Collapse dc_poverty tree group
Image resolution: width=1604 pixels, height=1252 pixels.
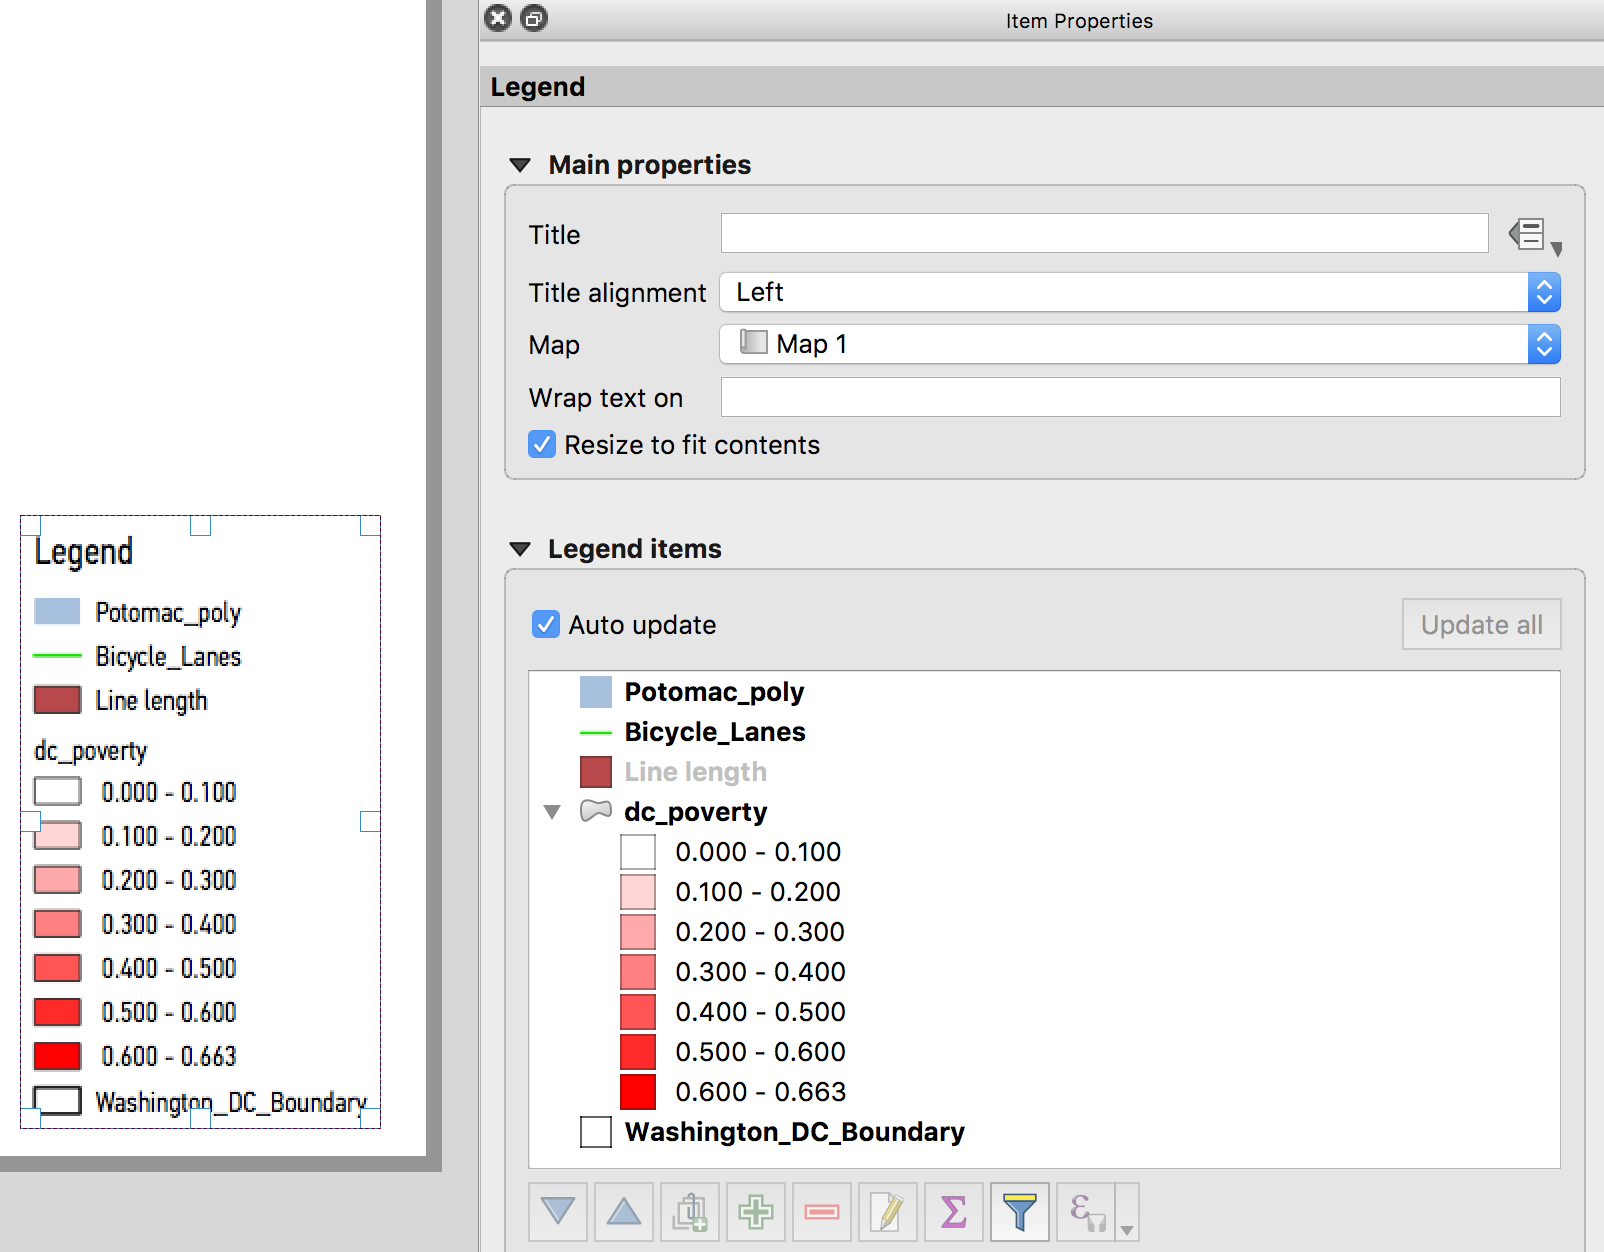pyautogui.click(x=552, y=812)
